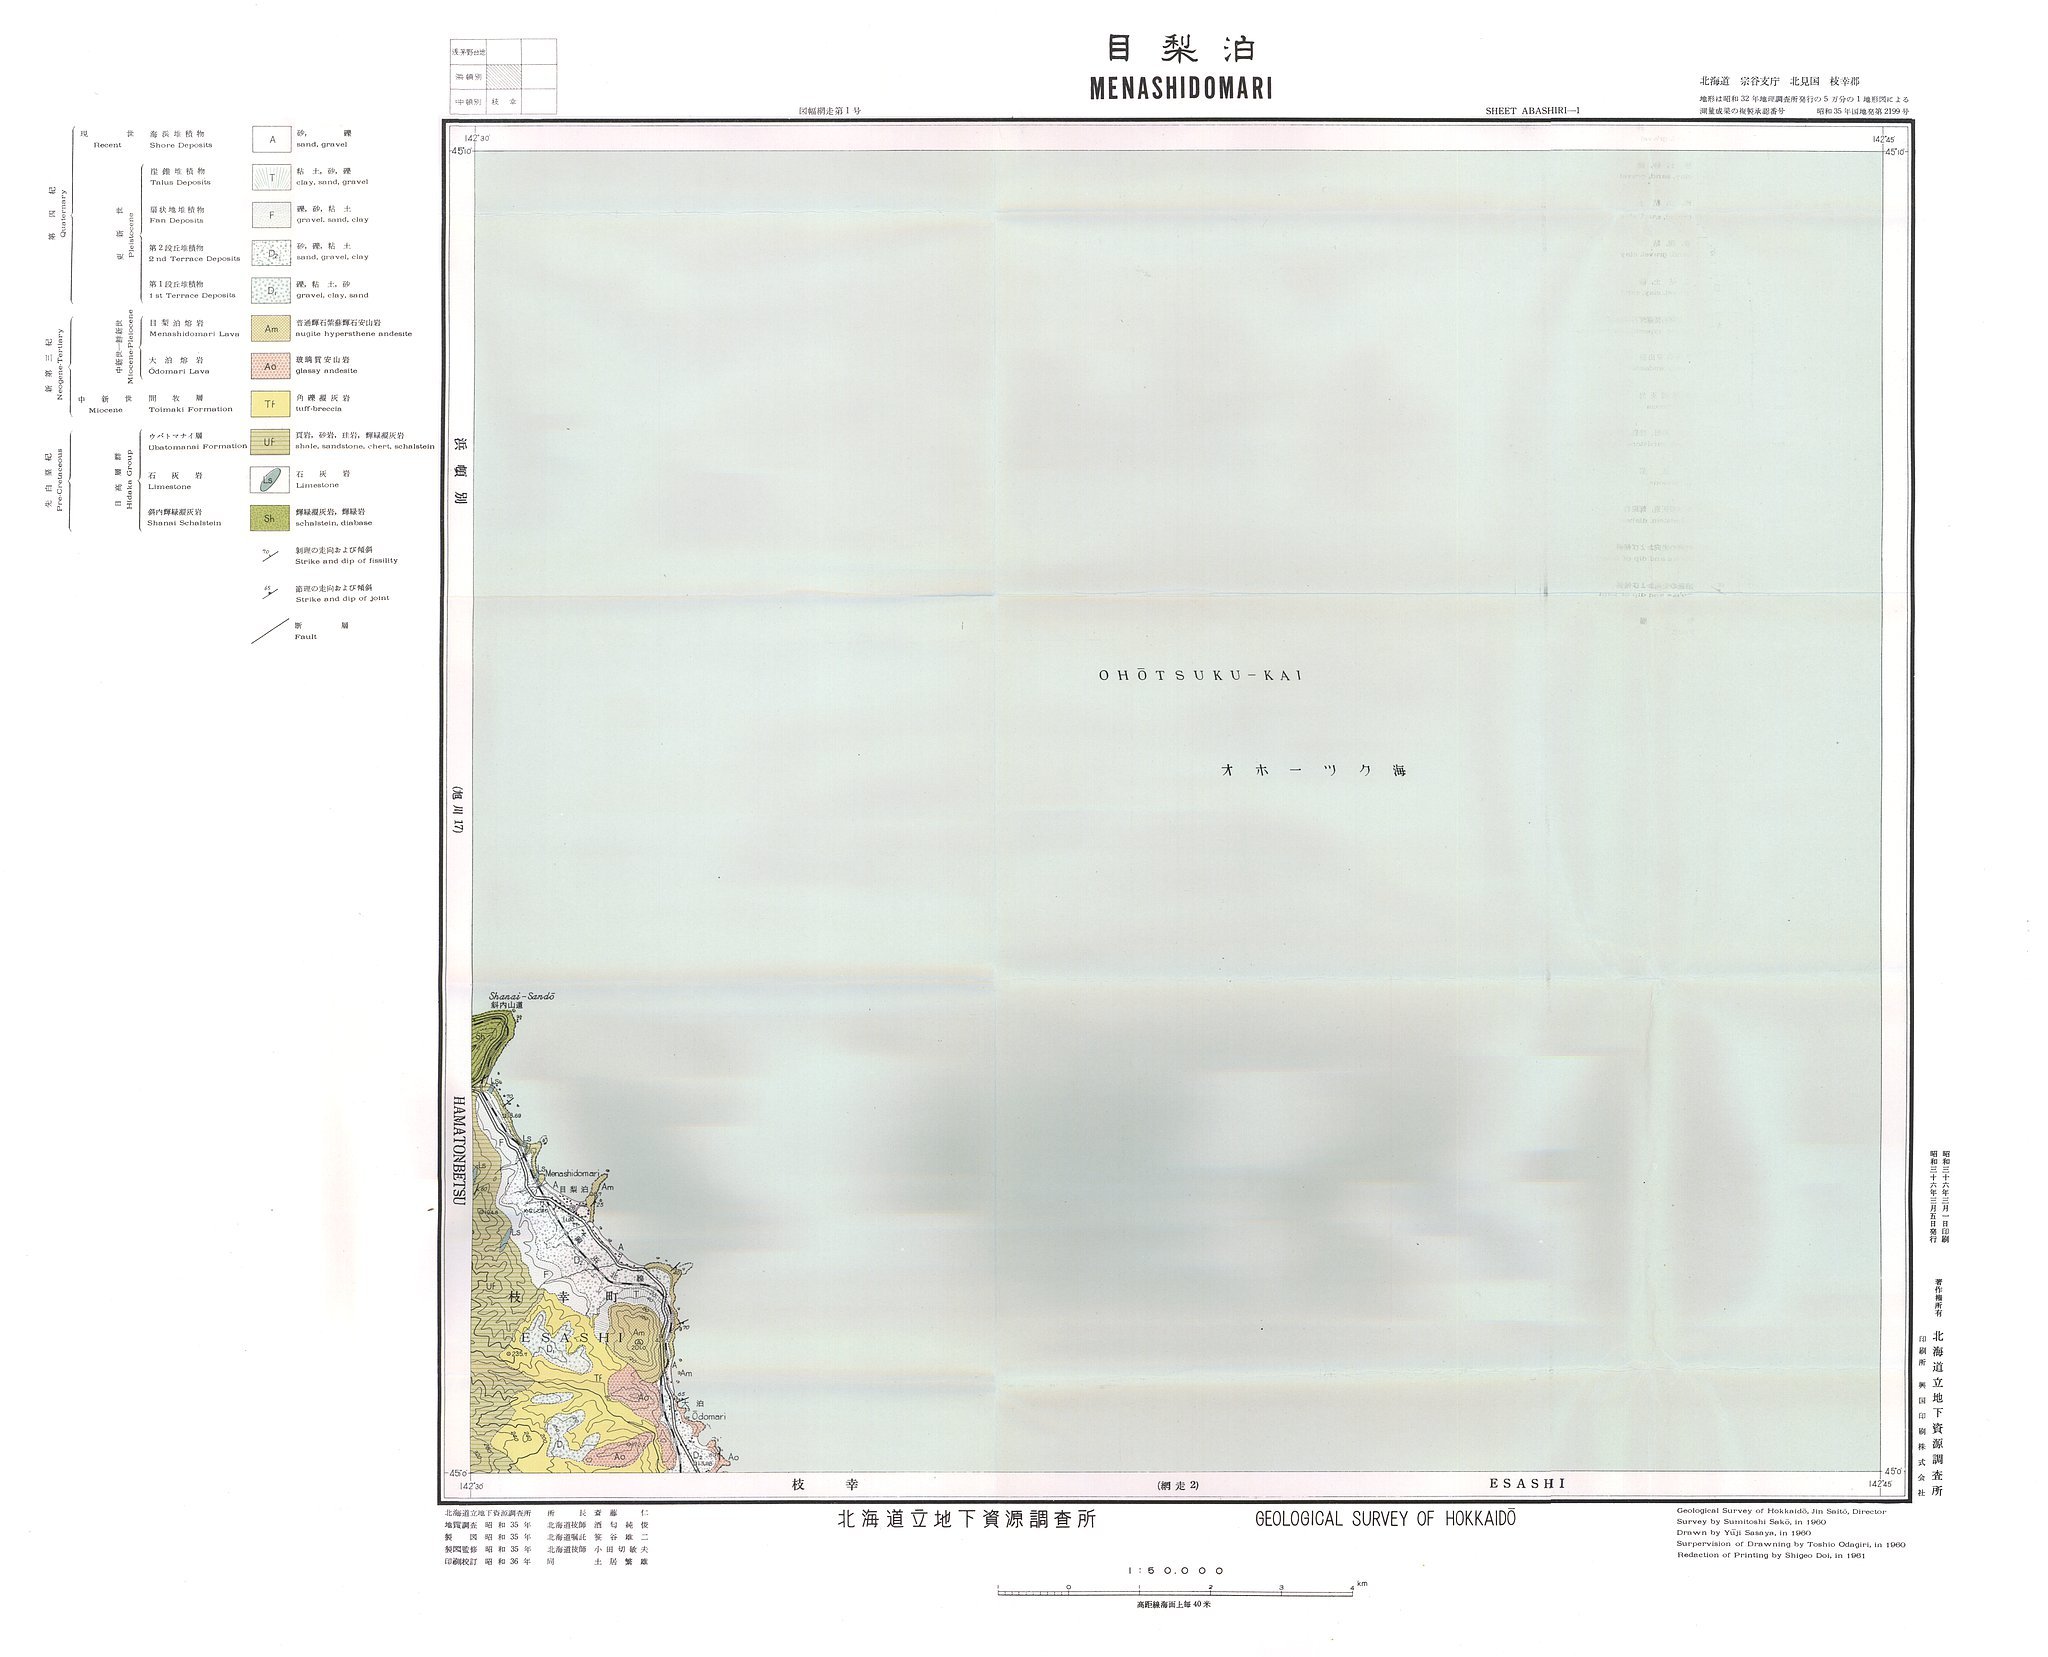Click the green Shanai Schalstein 'Sh' swatch
This screenshot has width=2048, height=1657.
[271, 518]
